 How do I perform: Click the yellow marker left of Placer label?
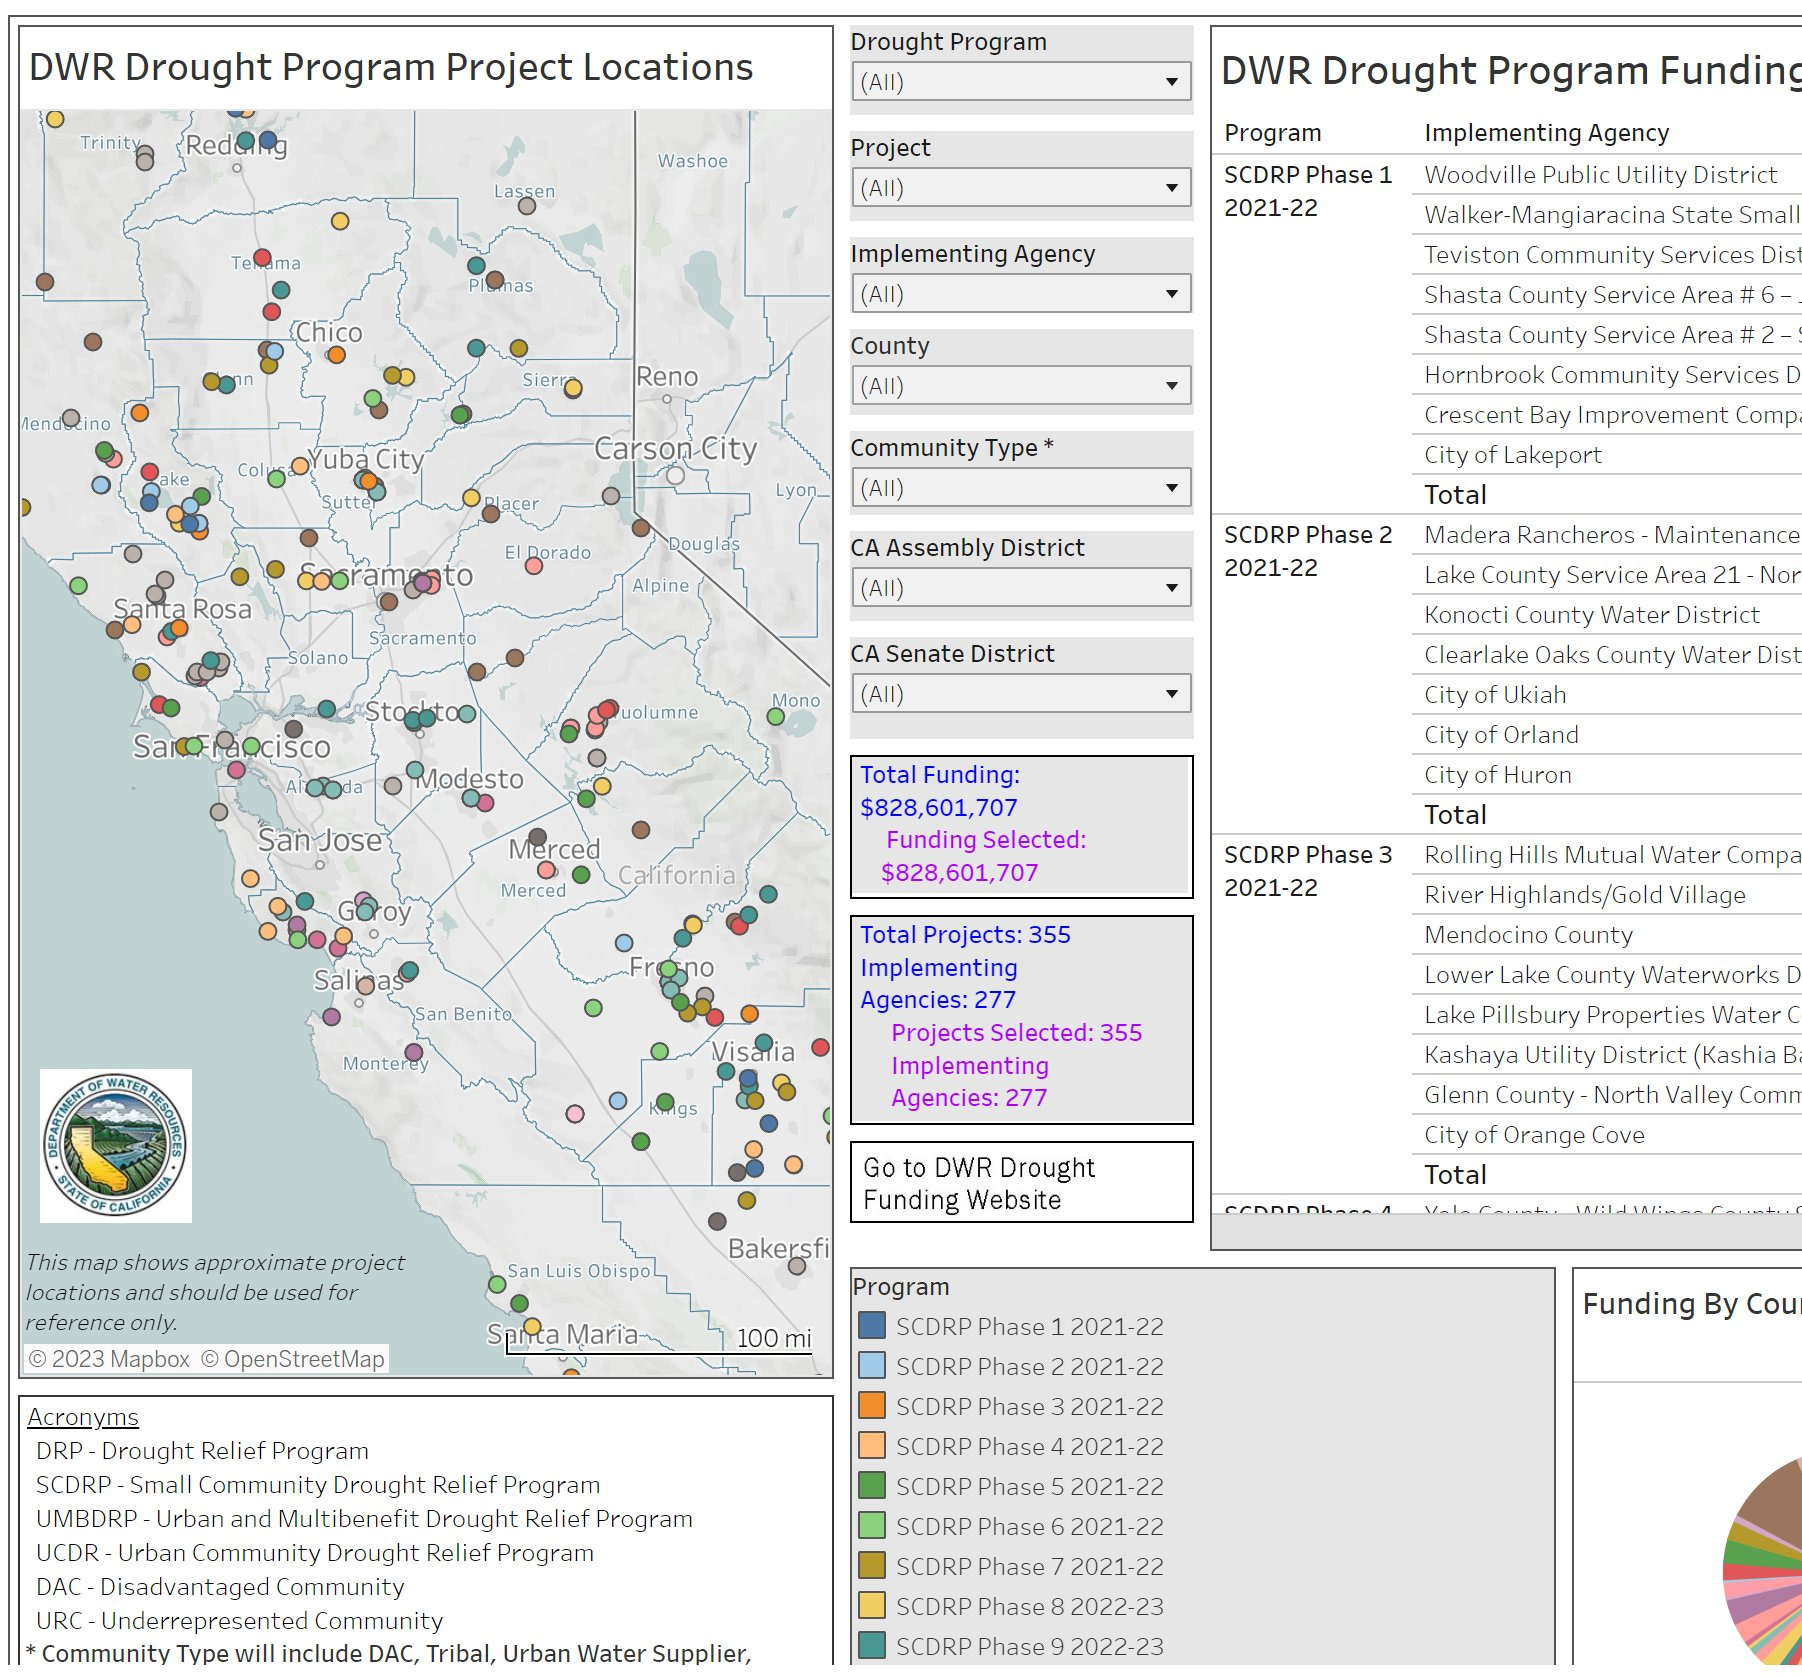click(471, 497)
